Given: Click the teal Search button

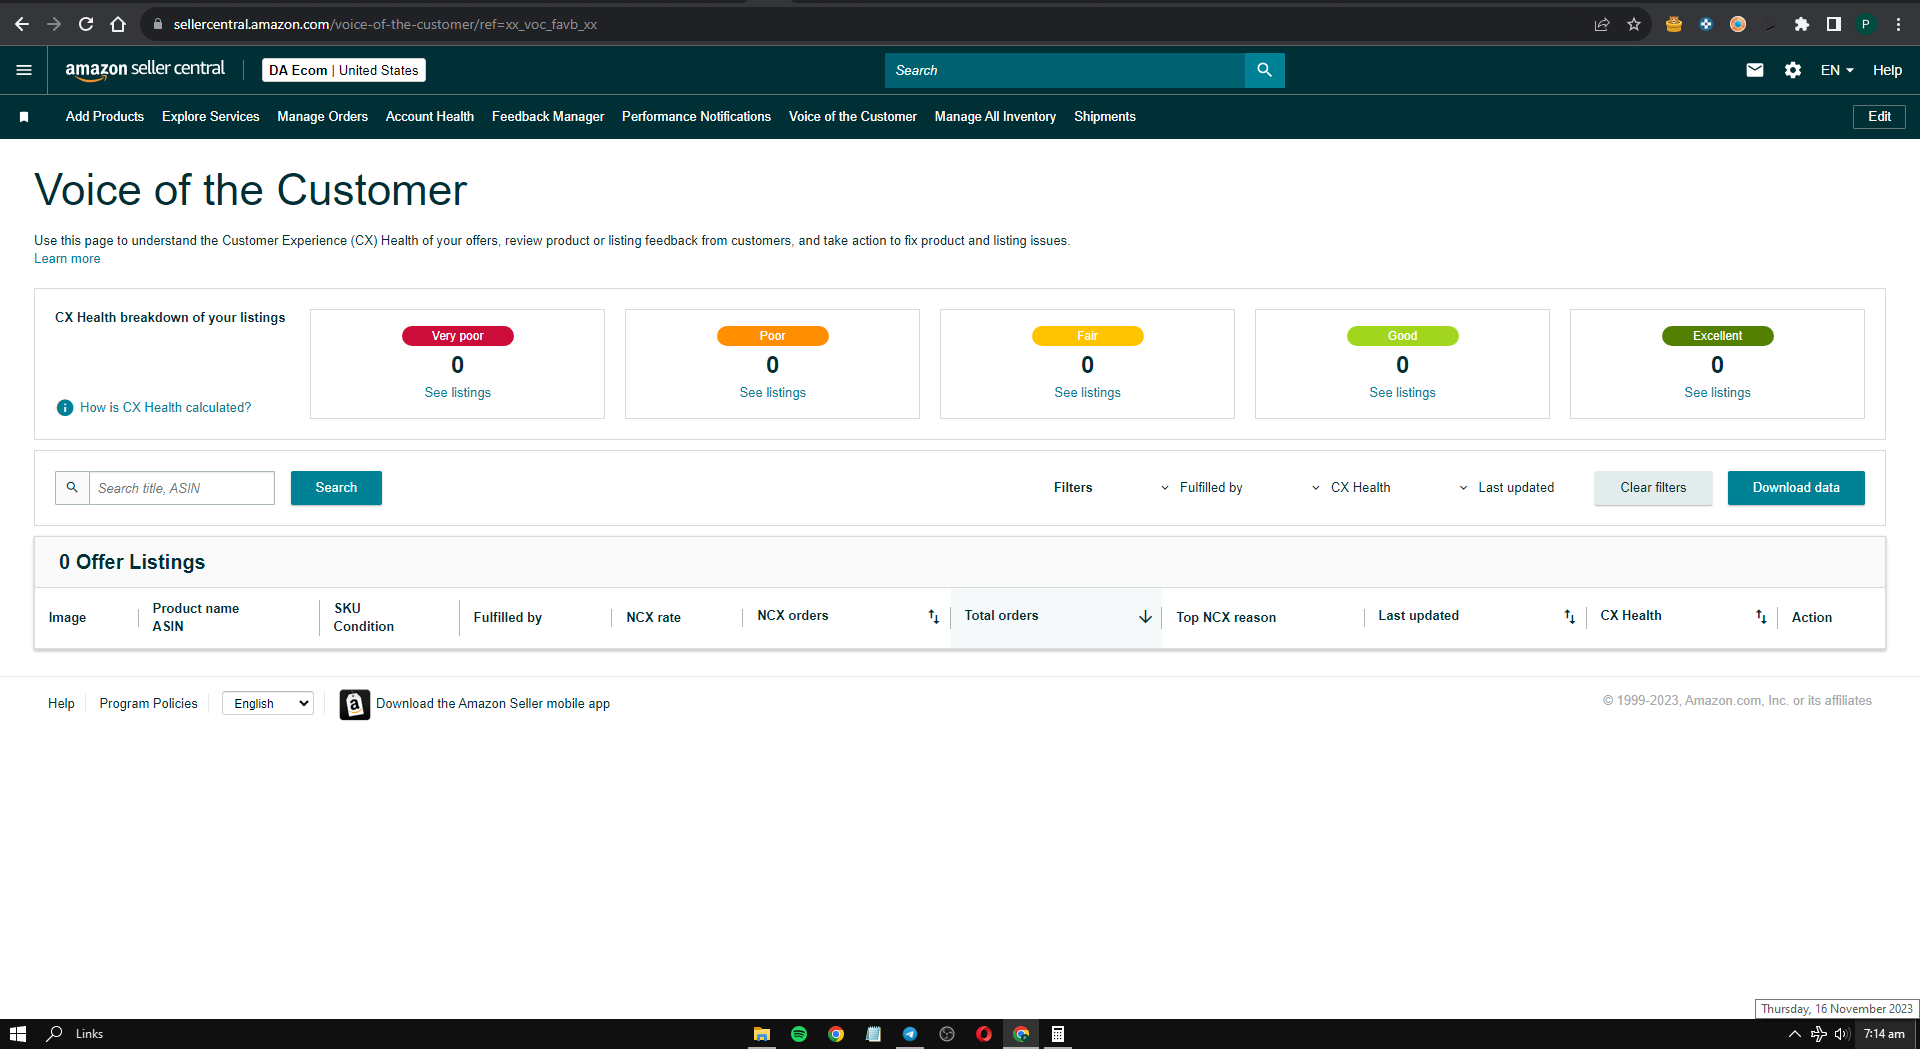Looking at the screenshot, I should (336, 488).
